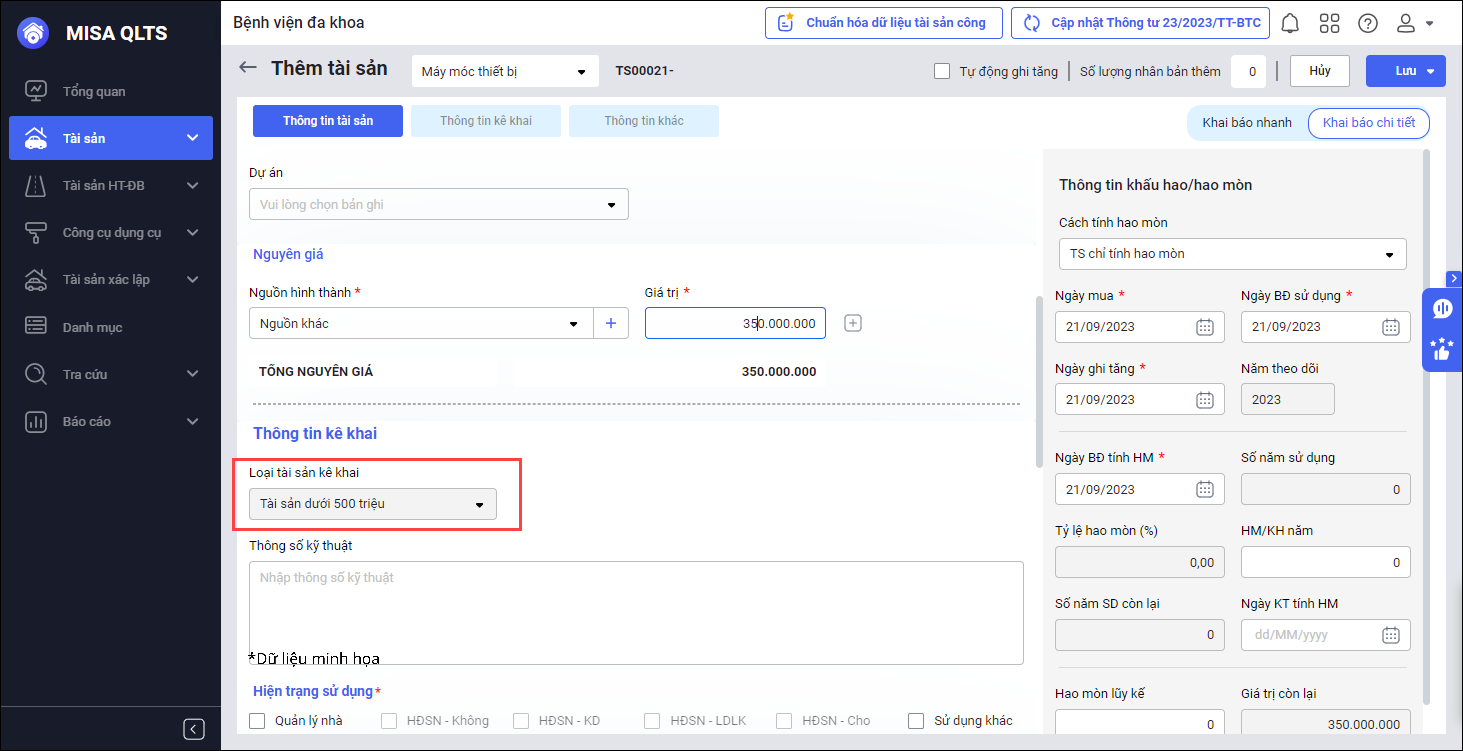Select the Tài sản sidebar menu
Screen dimensions: 1463x751
pos(111,138)
